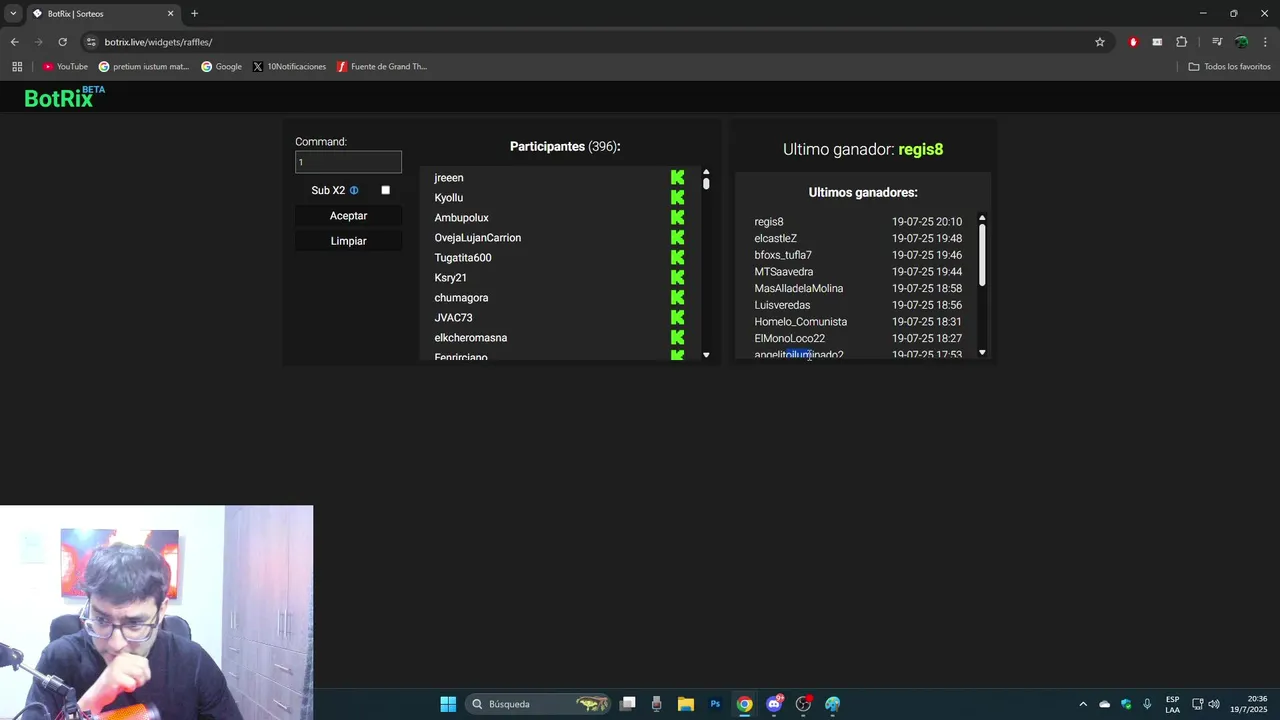Click the Aceptar button
The image size is (1280, 720).
tap(348, 216)
